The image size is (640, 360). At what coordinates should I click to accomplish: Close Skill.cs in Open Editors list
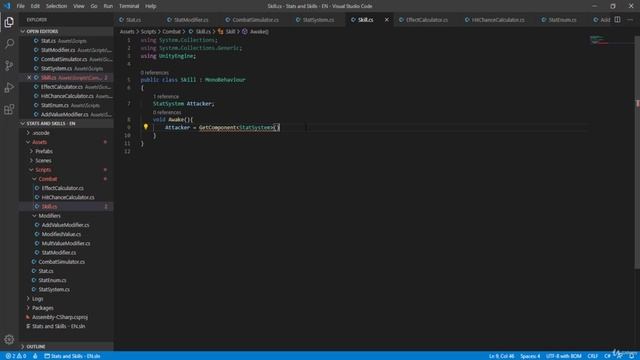tap(29, 78)
